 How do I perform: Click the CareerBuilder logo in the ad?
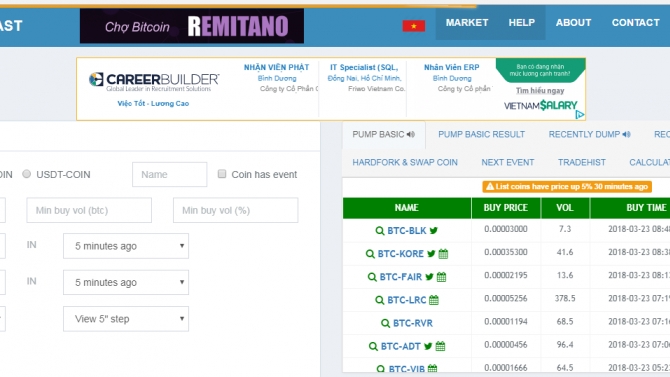click(x=154, y=81)
